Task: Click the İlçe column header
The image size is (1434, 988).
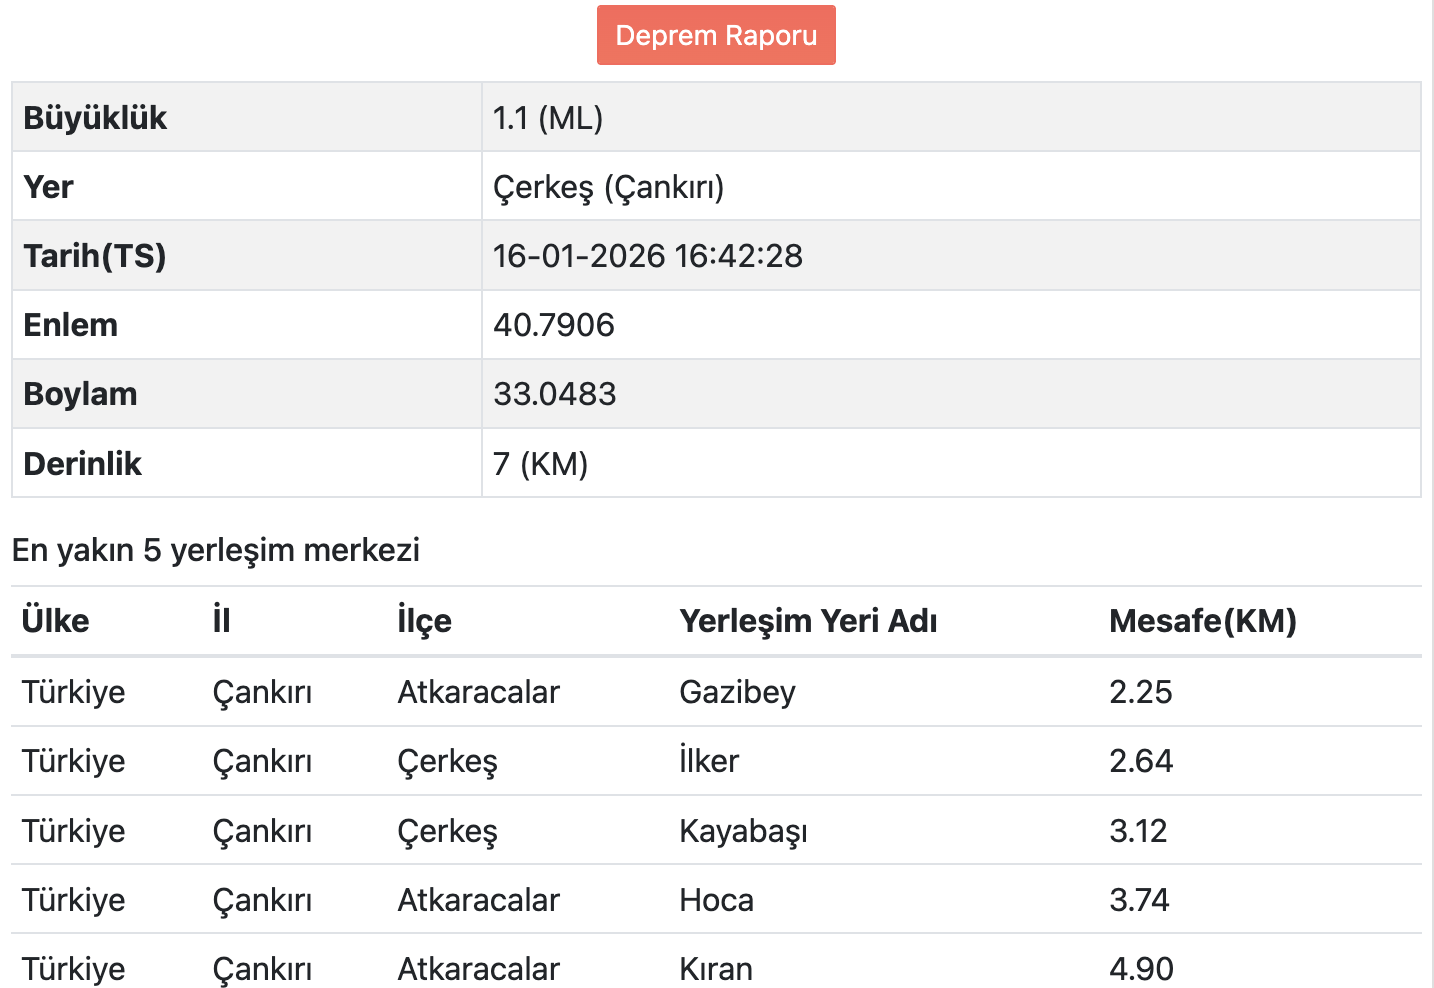Action: [x=425, y=621]
